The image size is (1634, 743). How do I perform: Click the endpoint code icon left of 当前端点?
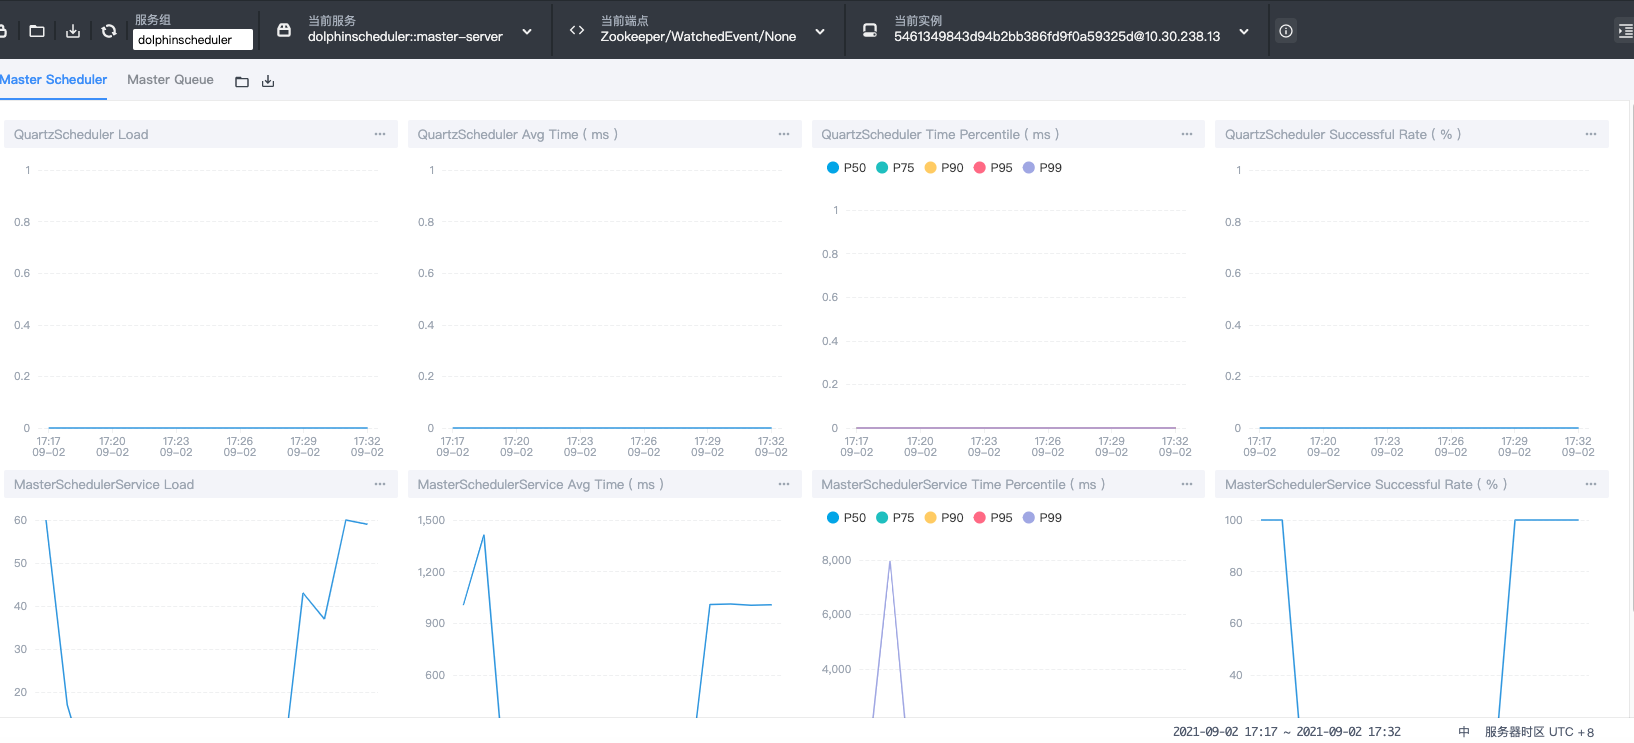click(577, 30)
